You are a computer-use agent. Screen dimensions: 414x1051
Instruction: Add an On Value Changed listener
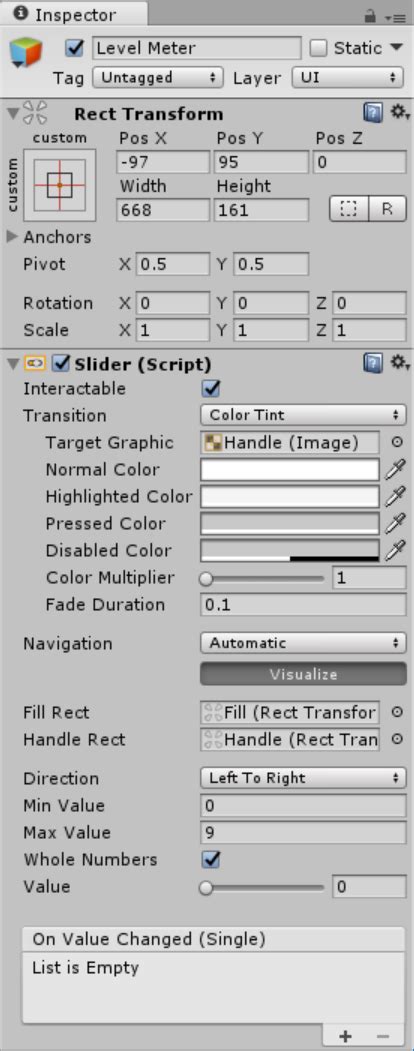pos(346,1036)
